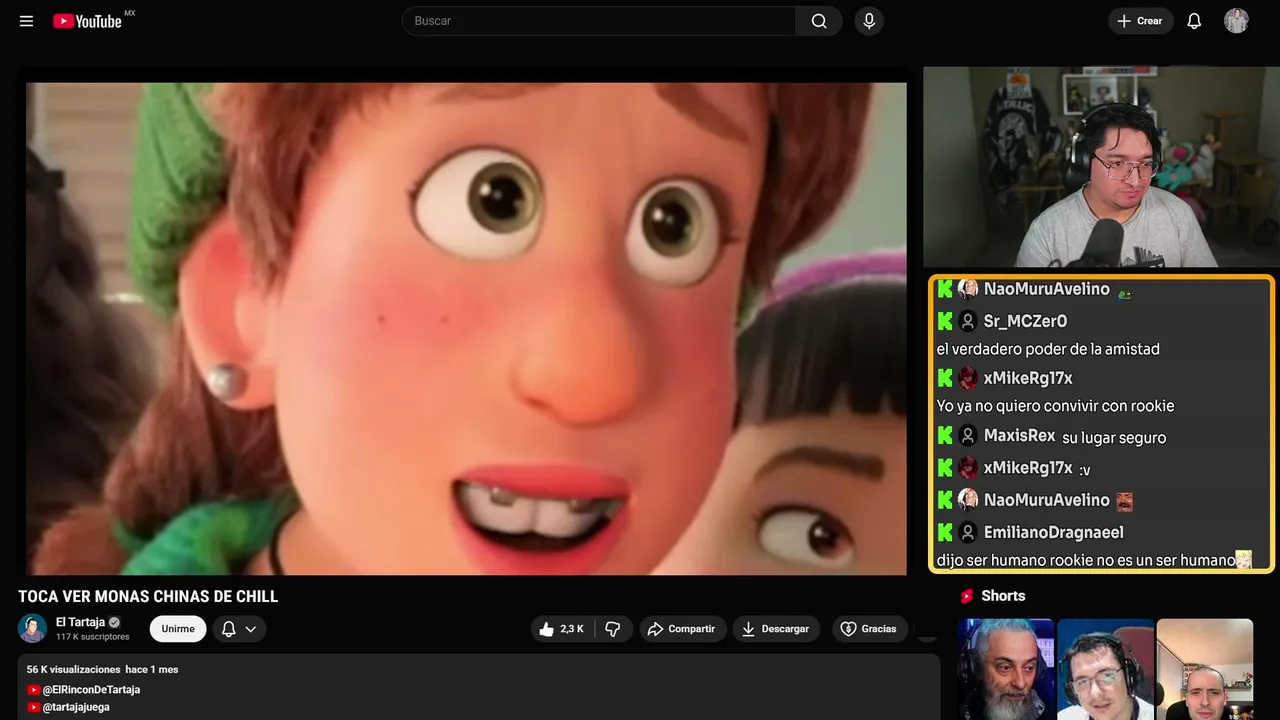Click the profile avatar beside MaxisRex in chat

click(968, 436)
